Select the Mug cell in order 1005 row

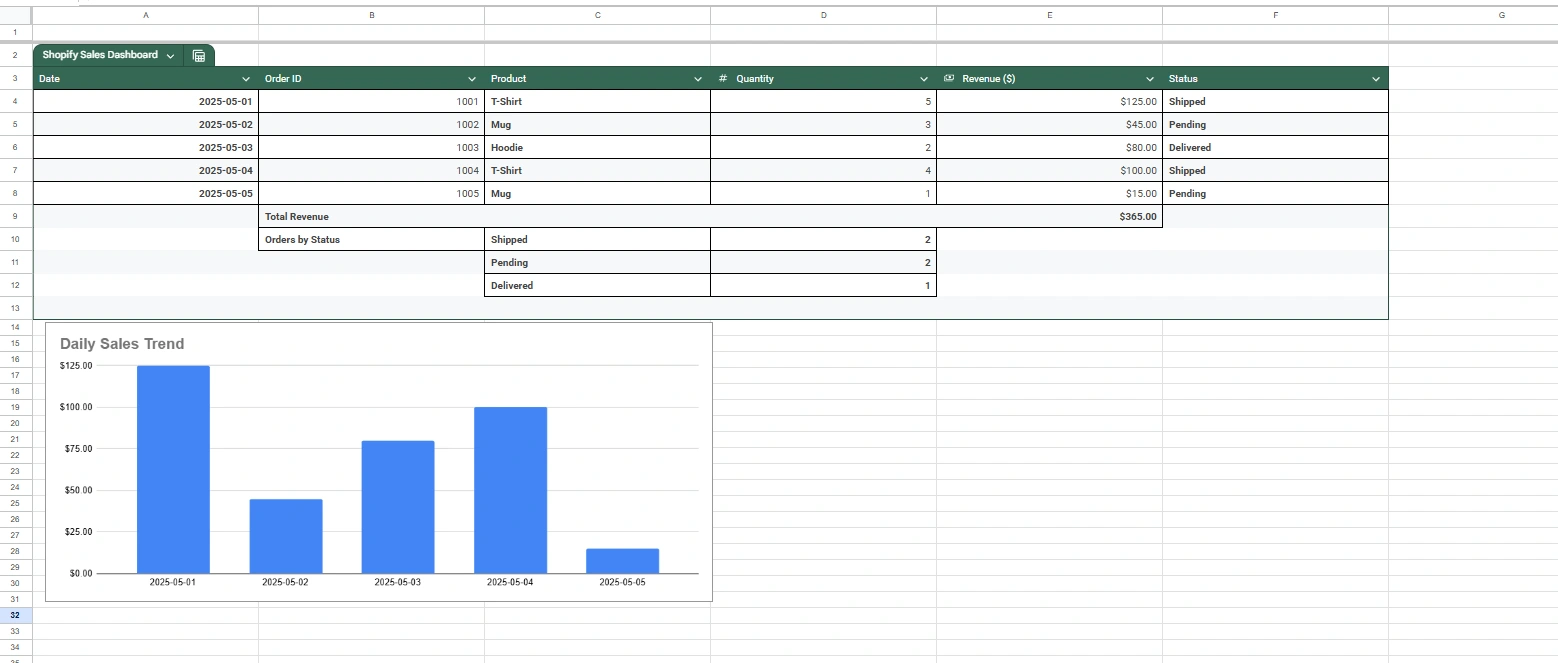click(597, 194)
